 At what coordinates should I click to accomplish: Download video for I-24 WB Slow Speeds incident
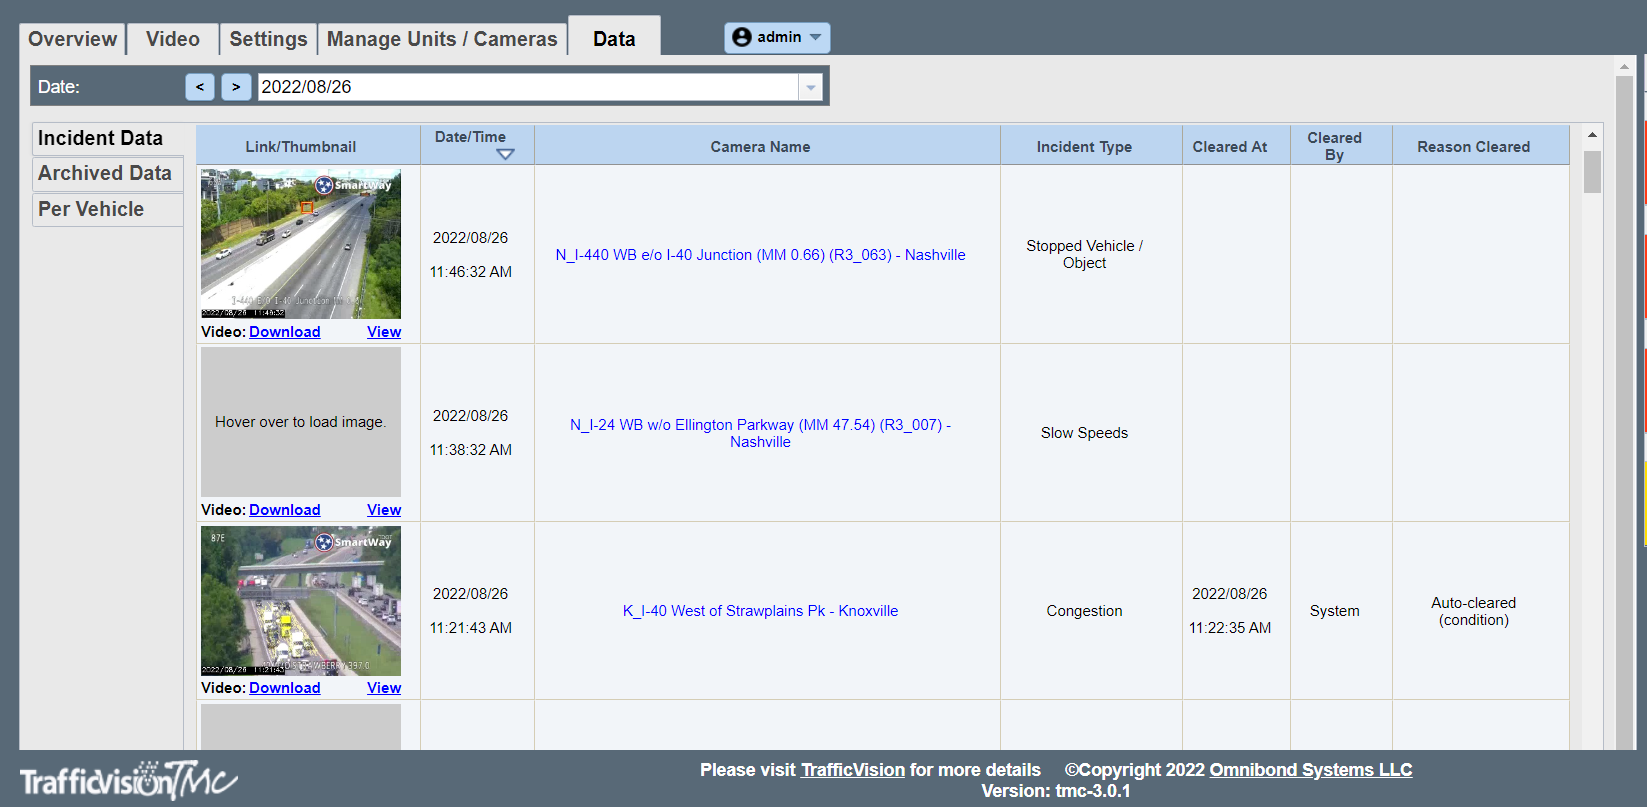point(285,510)
